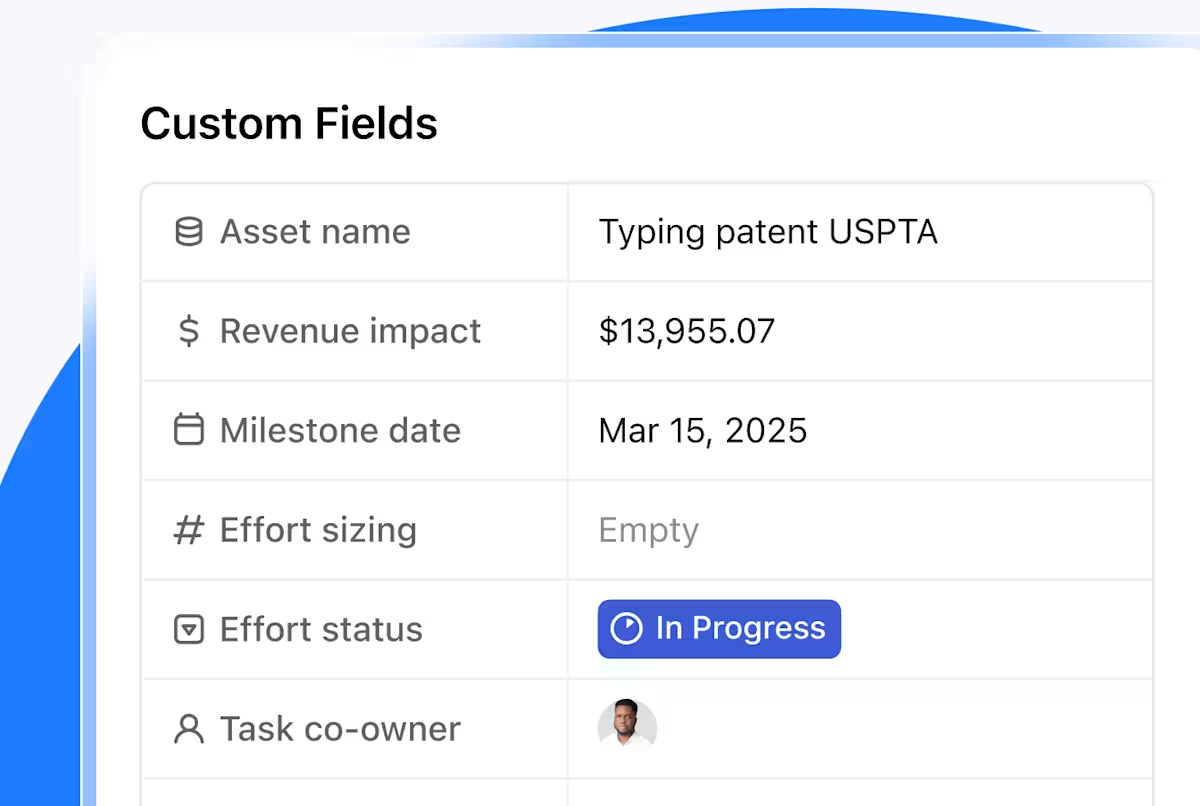
Task: Edit the $13,955.07 revenue value
Action: pyautogui.click(x=686, y=331)
